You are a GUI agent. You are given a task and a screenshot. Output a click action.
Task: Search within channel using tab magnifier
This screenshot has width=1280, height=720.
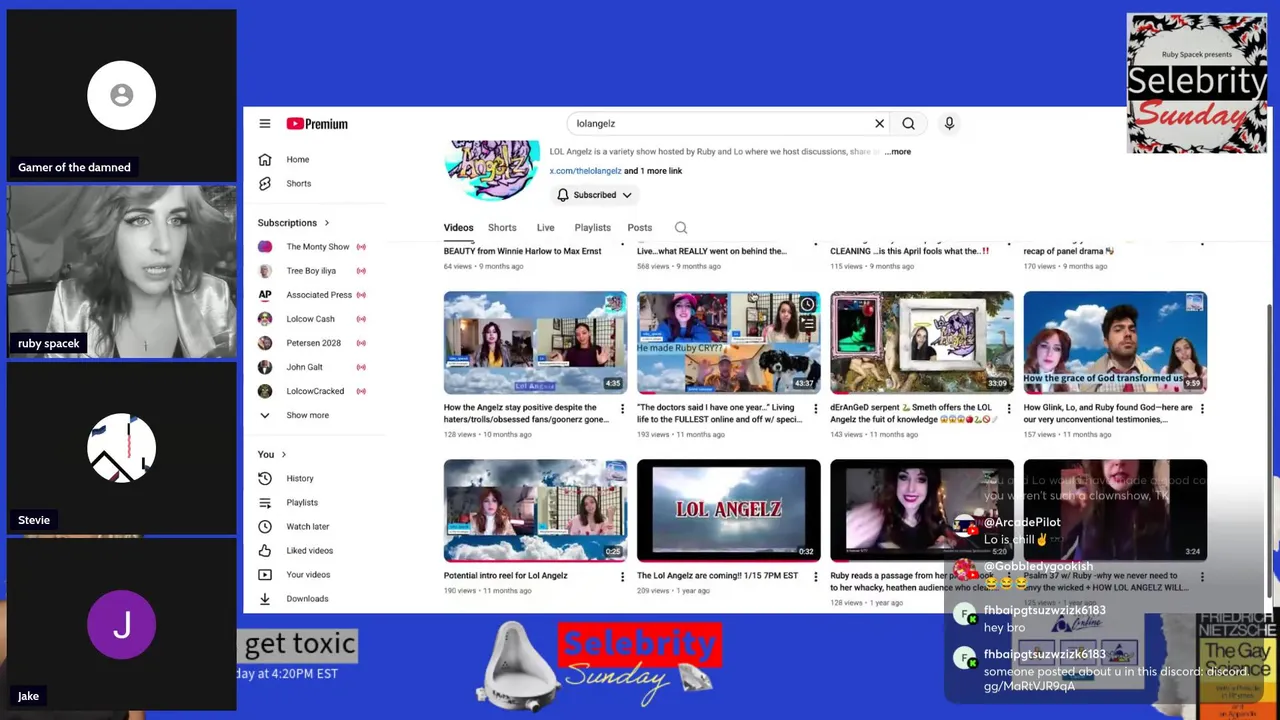pyautogui.click(x=681, y=228)
